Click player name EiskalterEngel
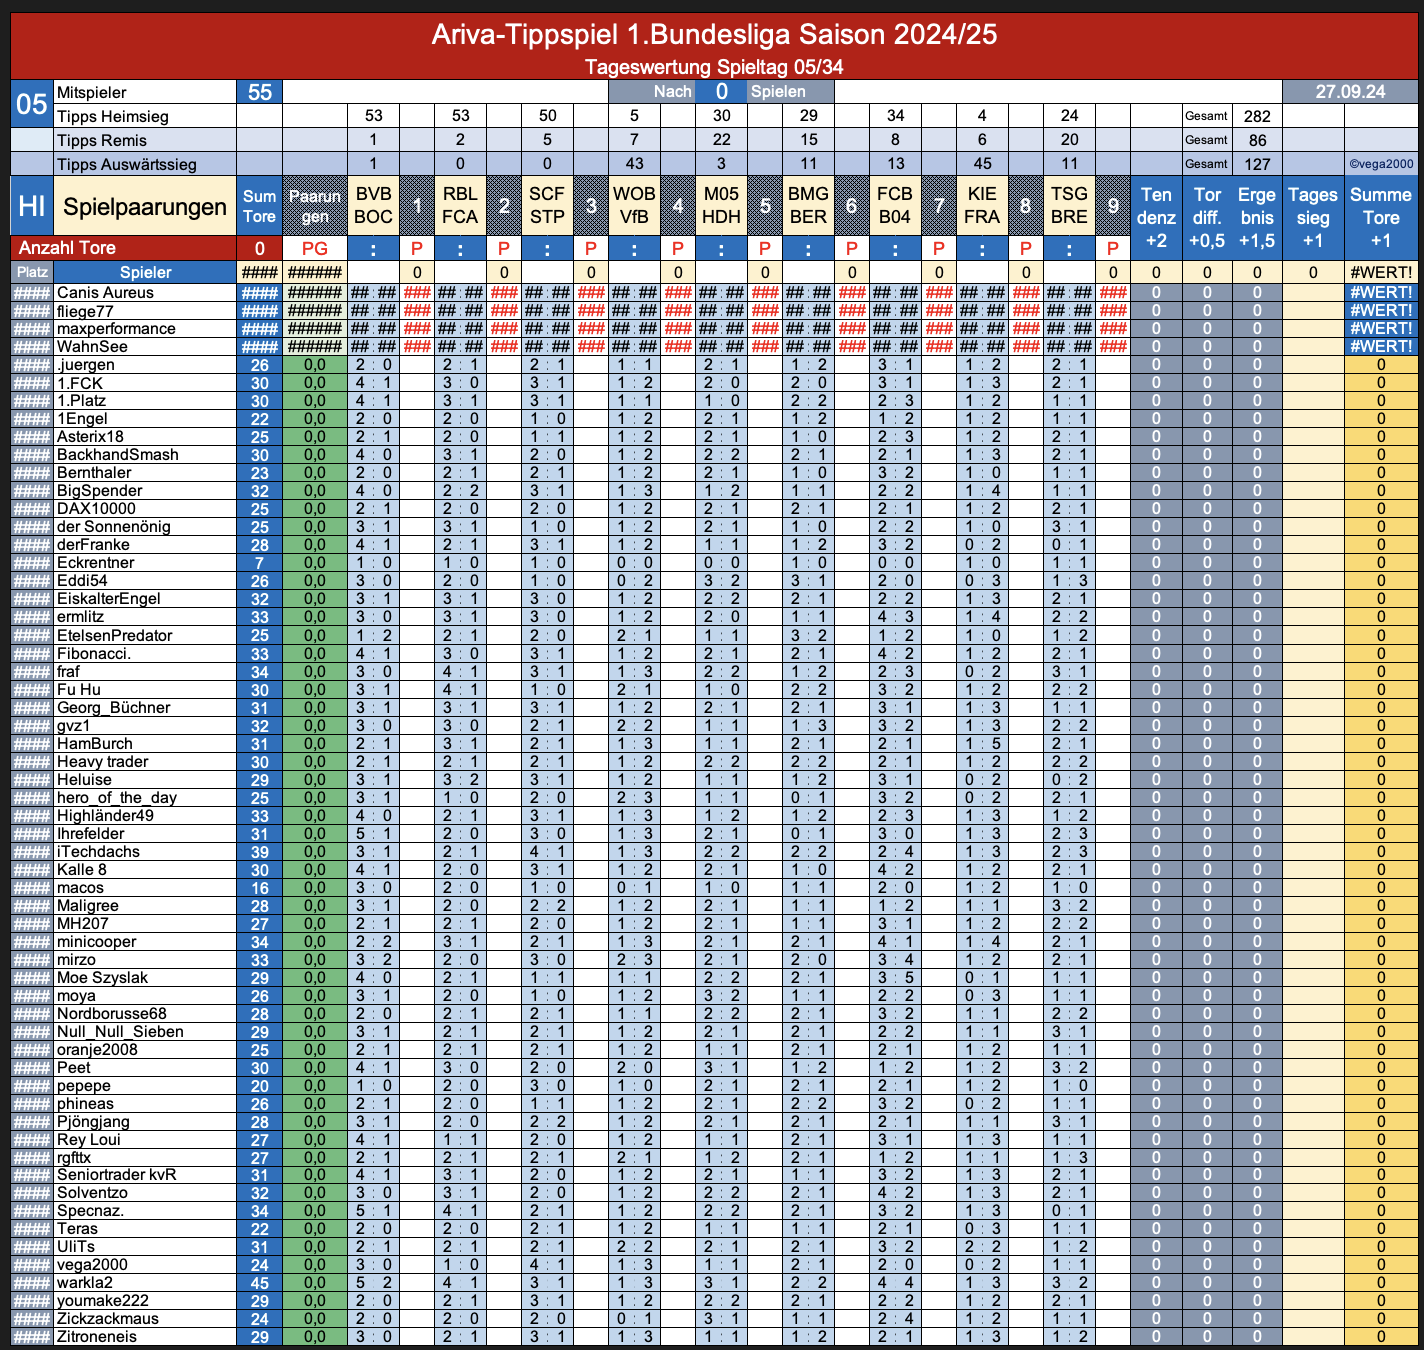The width and height of the screenshot is (1424, 1350). click(108, 599)
